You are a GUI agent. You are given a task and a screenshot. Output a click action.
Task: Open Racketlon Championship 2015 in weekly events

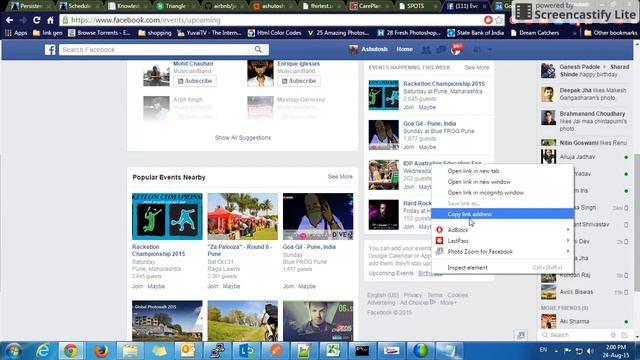click(444, 84)
